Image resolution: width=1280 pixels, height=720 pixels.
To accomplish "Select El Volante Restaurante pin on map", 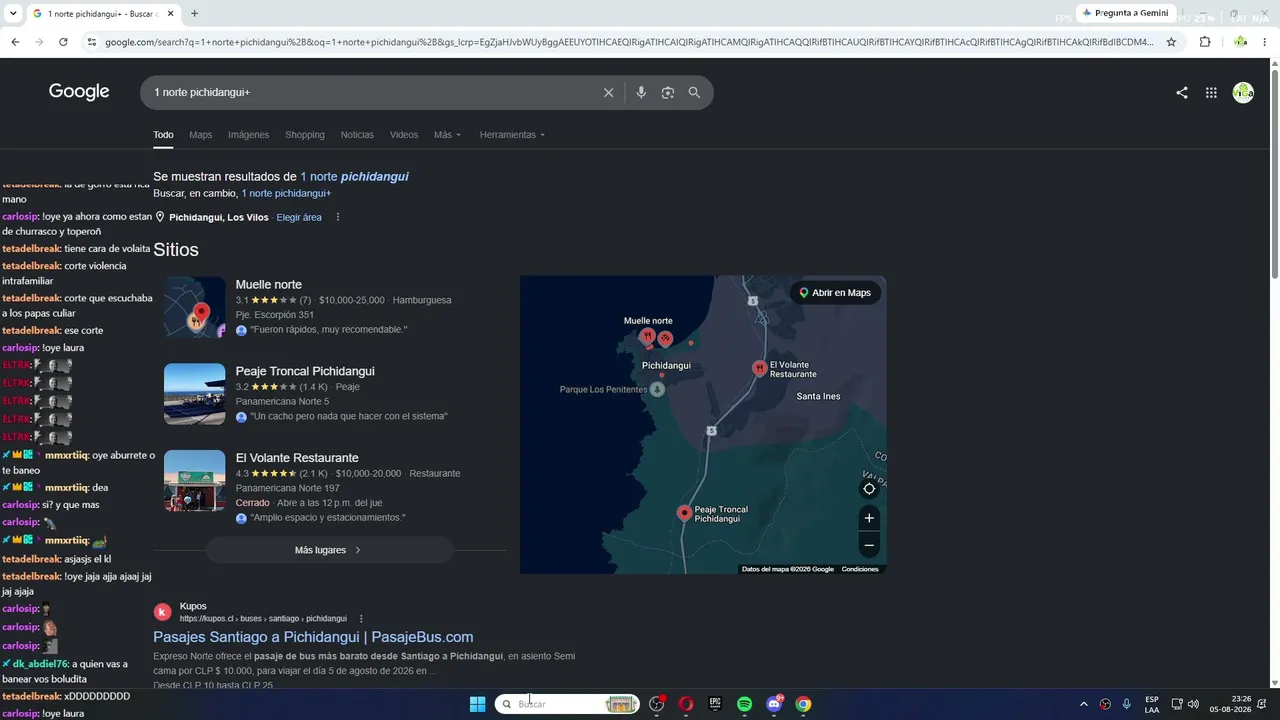I will [x=760, y=368].
